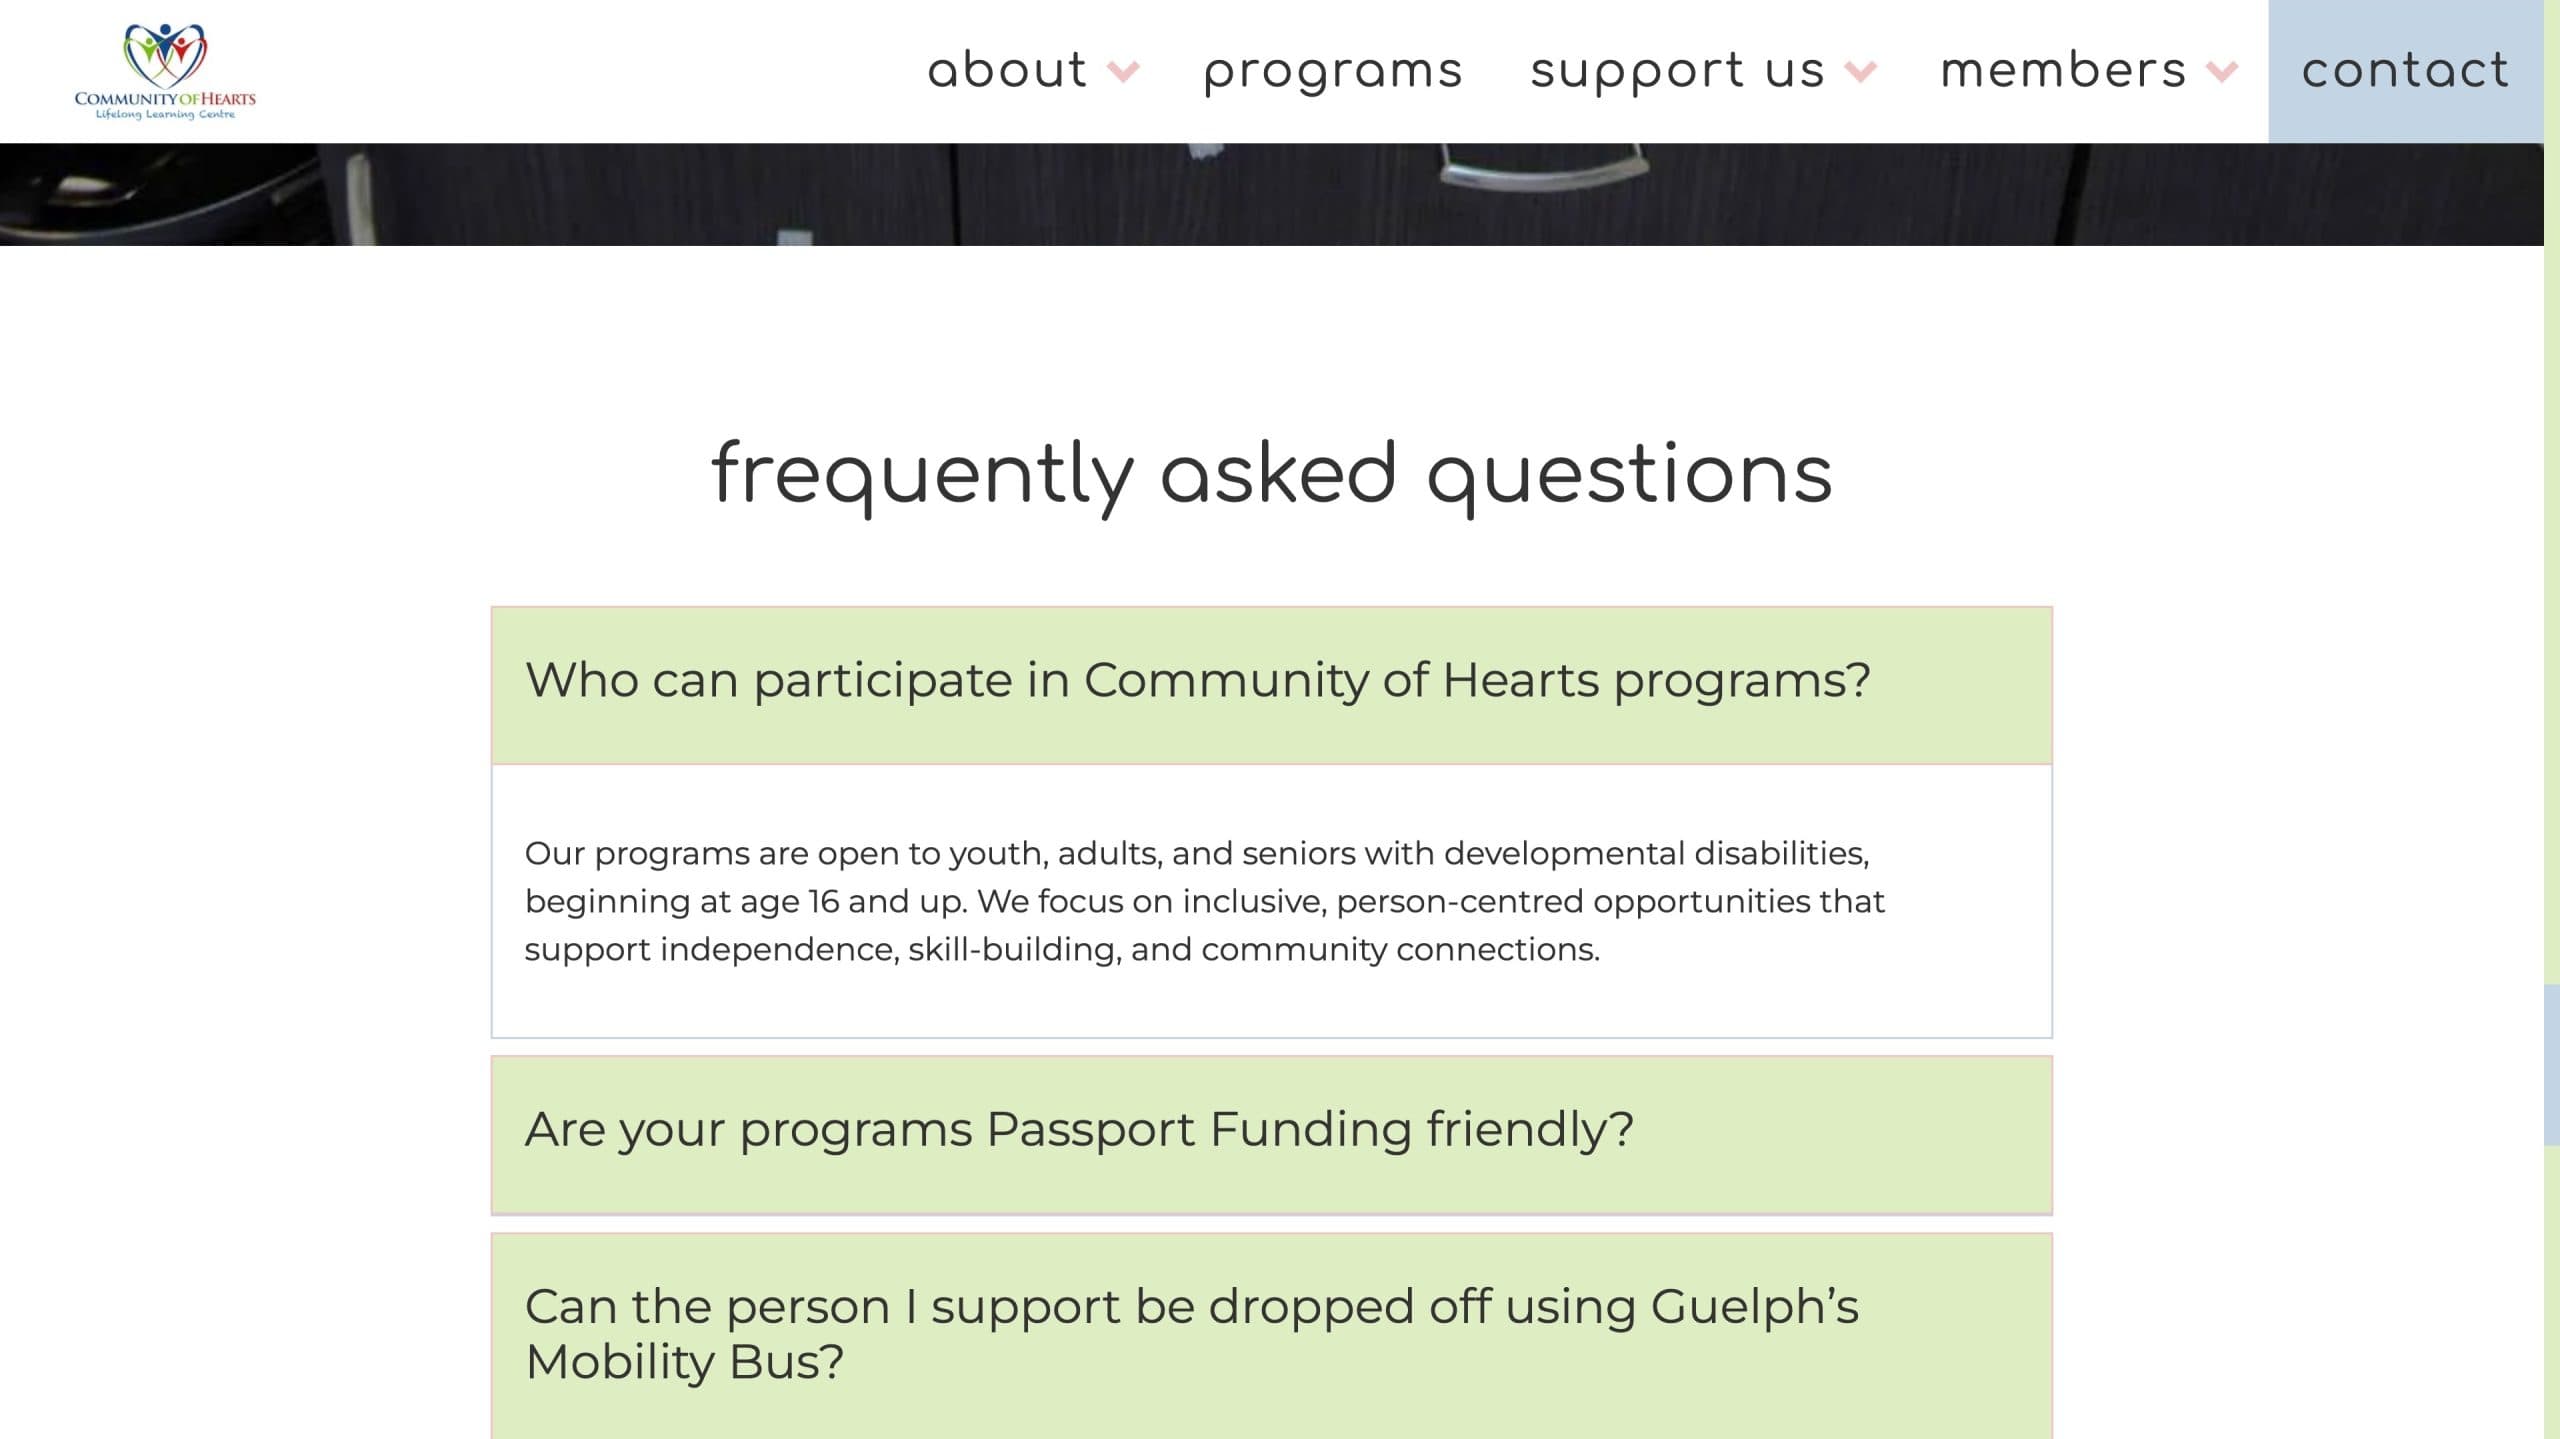Go to the programs page
This screenshot has height=1439, width=2560.
[1333, 71]
